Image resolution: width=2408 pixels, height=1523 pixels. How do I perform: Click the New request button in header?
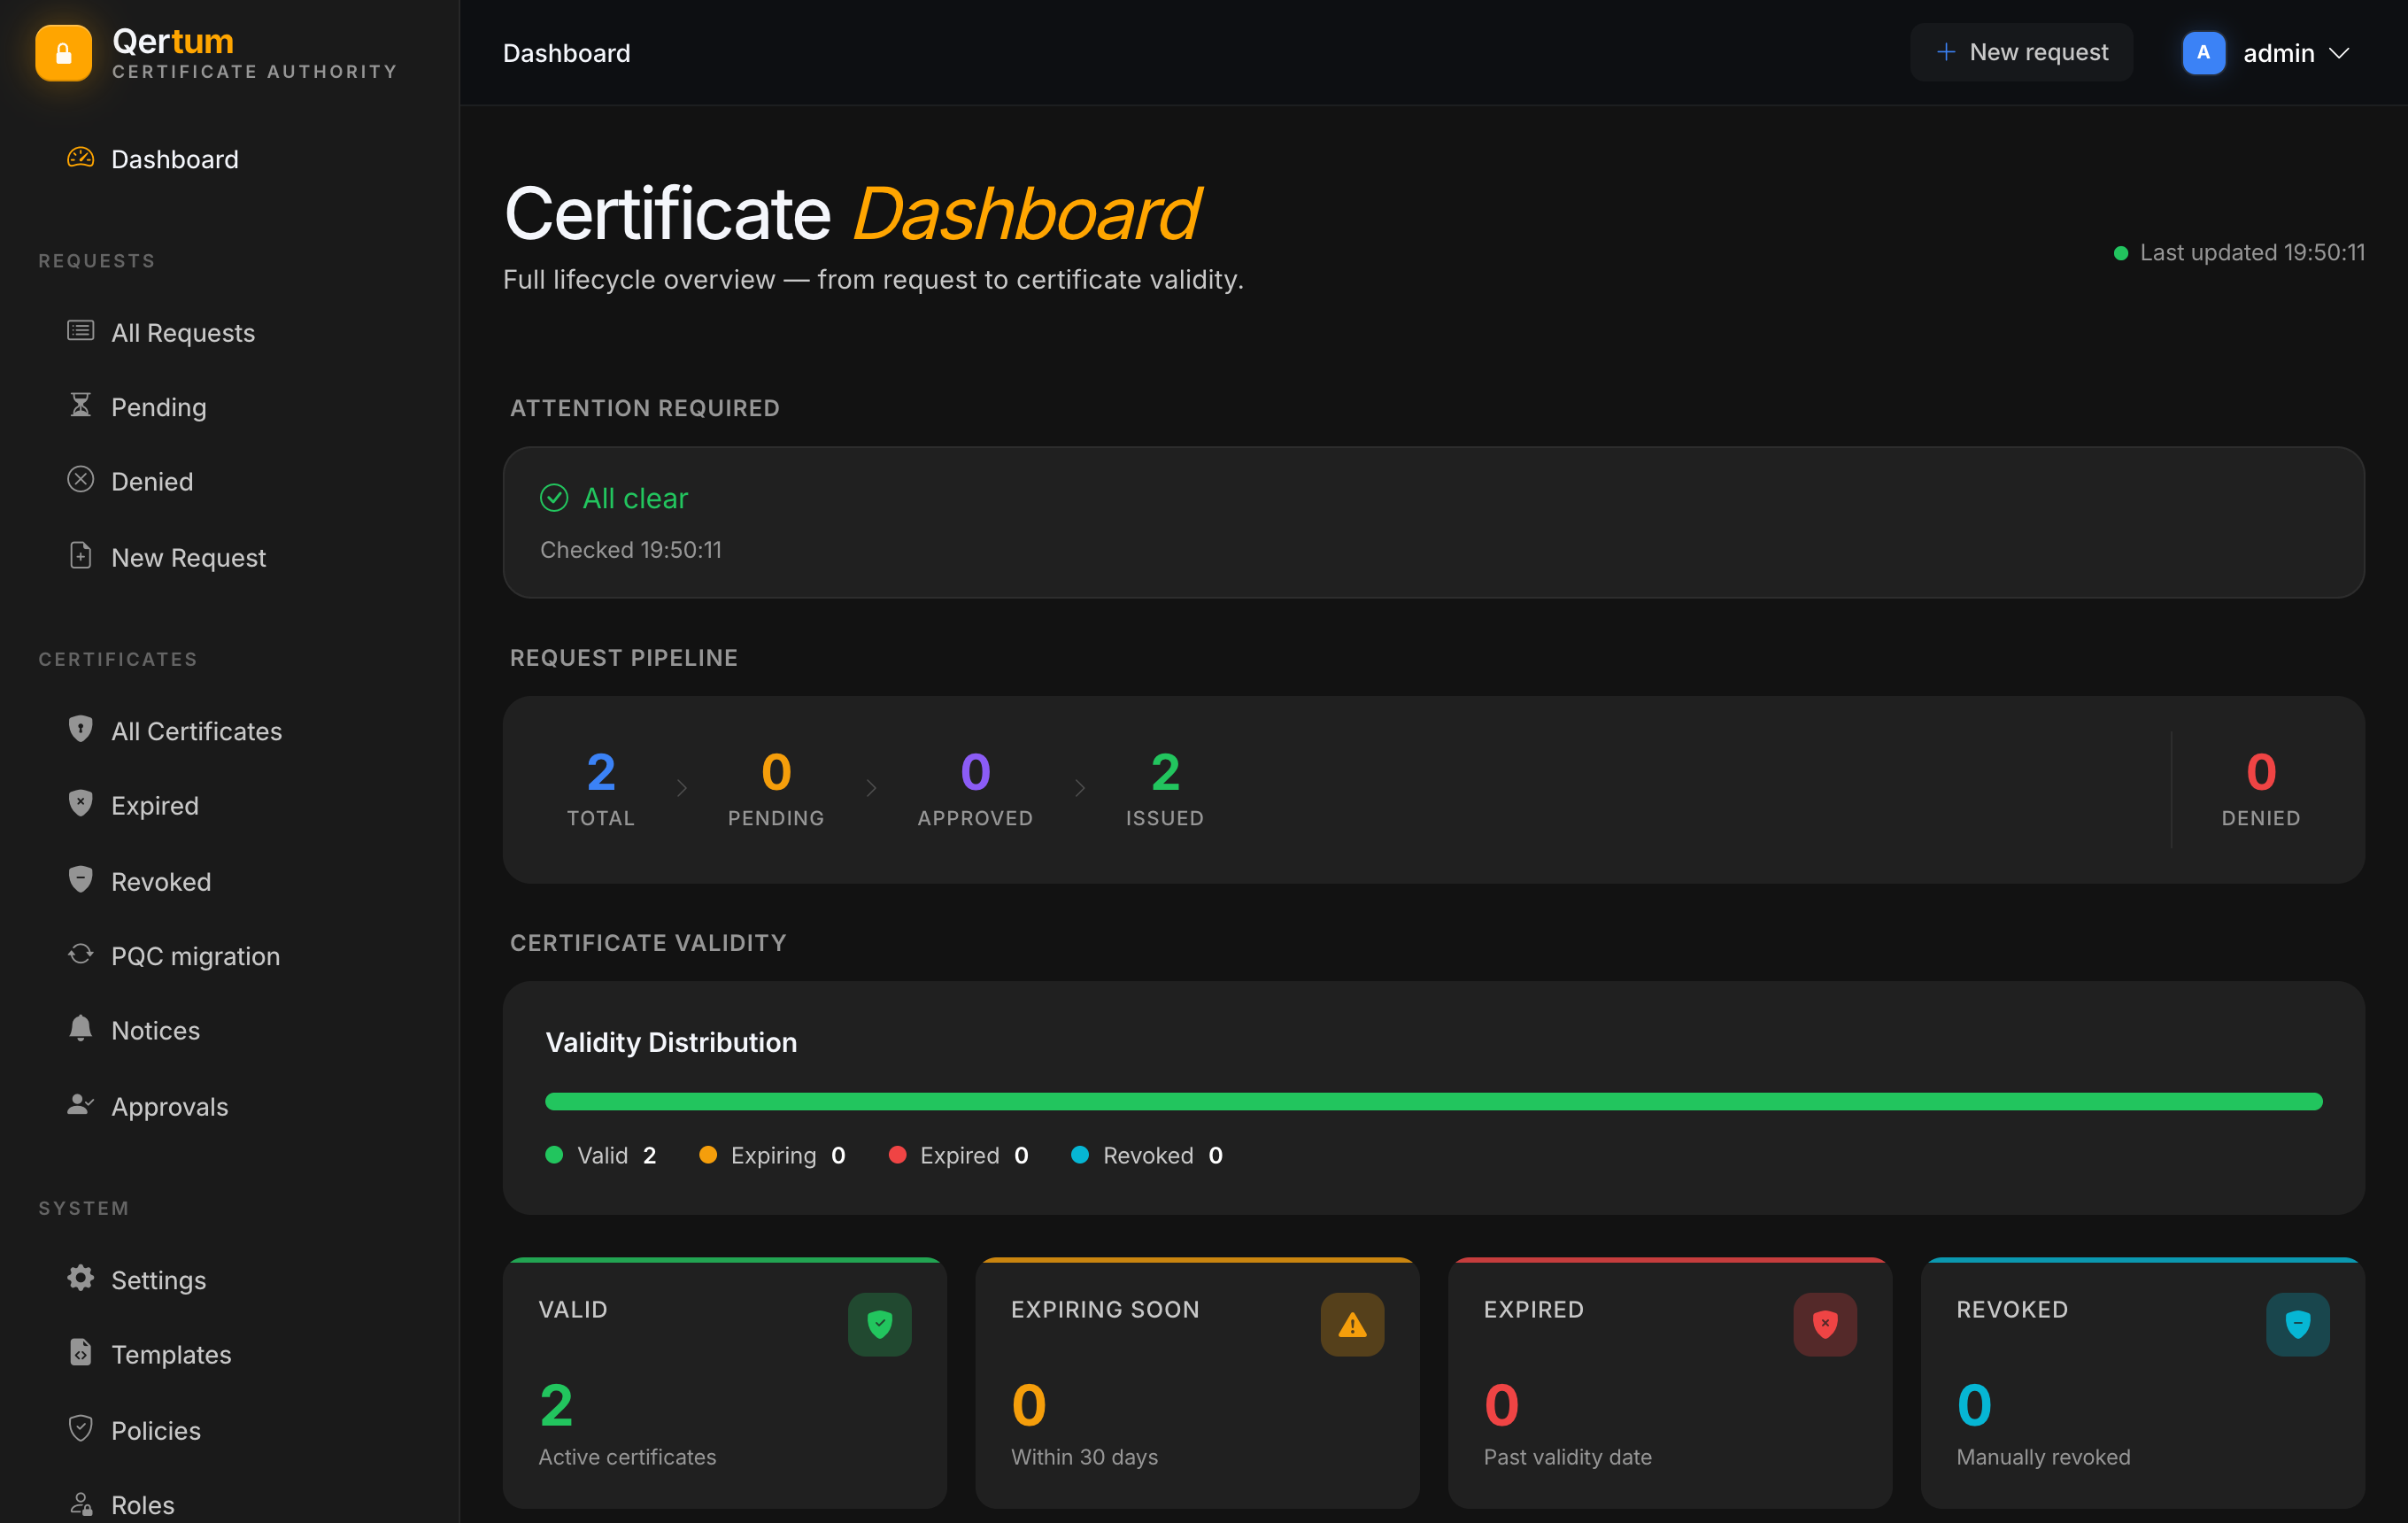2021,52
